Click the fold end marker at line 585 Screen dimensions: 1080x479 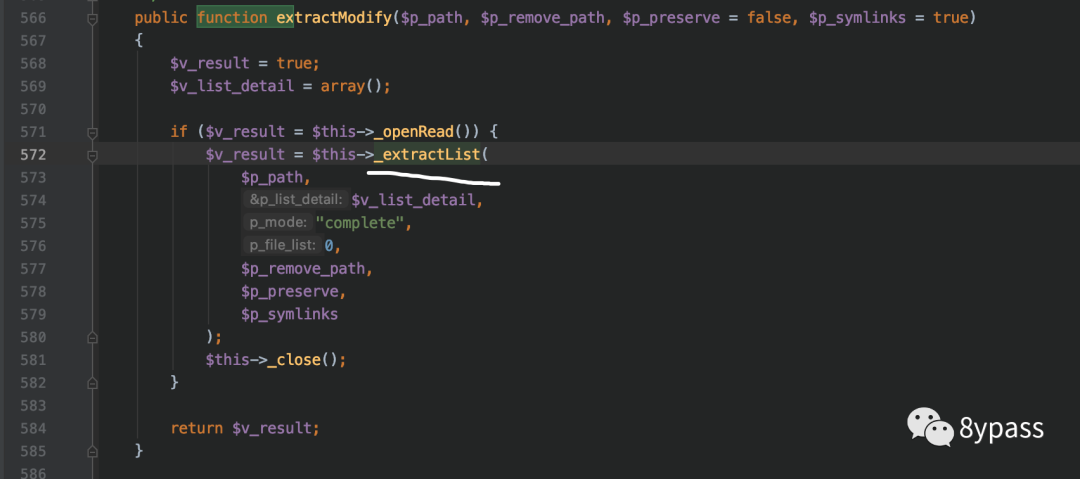click(x=92, y=451)
